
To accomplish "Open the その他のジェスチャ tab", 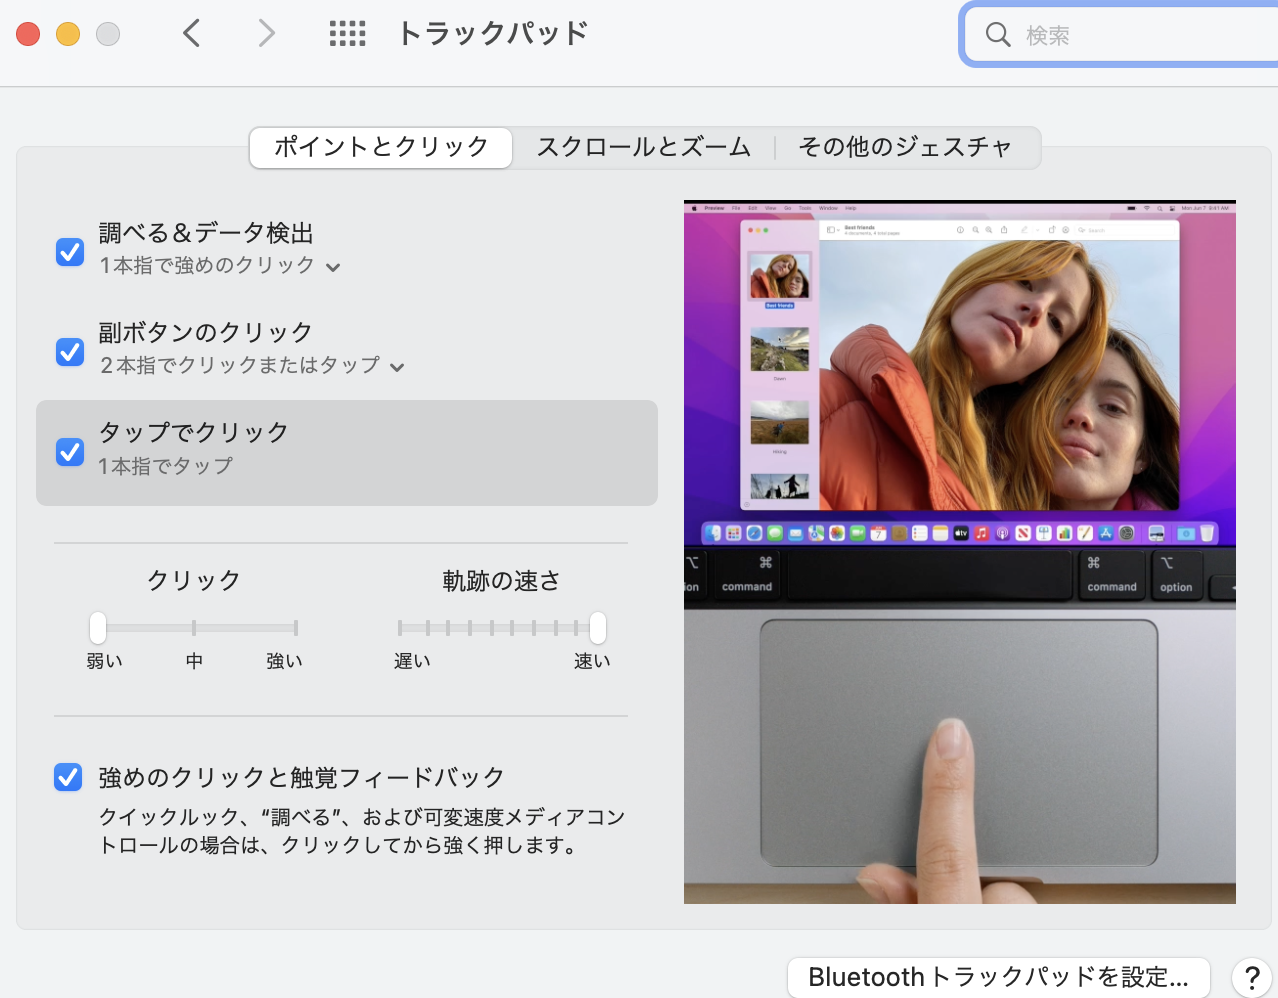I will (x=906, y=147).
